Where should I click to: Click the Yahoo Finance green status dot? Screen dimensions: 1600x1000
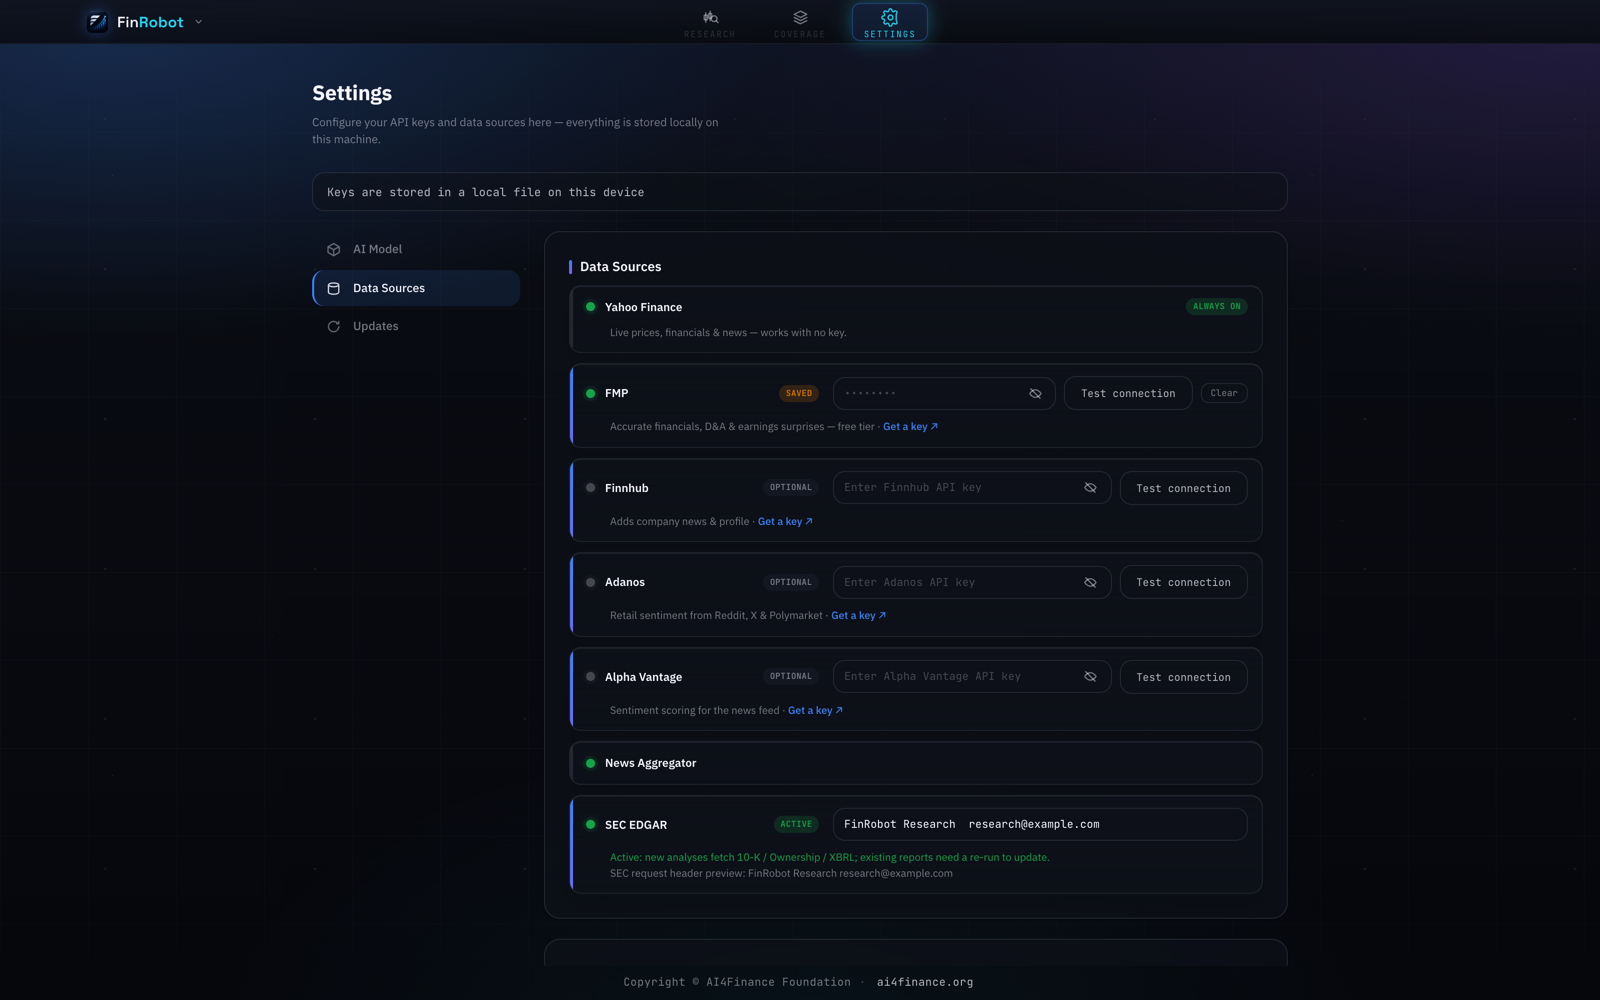point(591,307)
